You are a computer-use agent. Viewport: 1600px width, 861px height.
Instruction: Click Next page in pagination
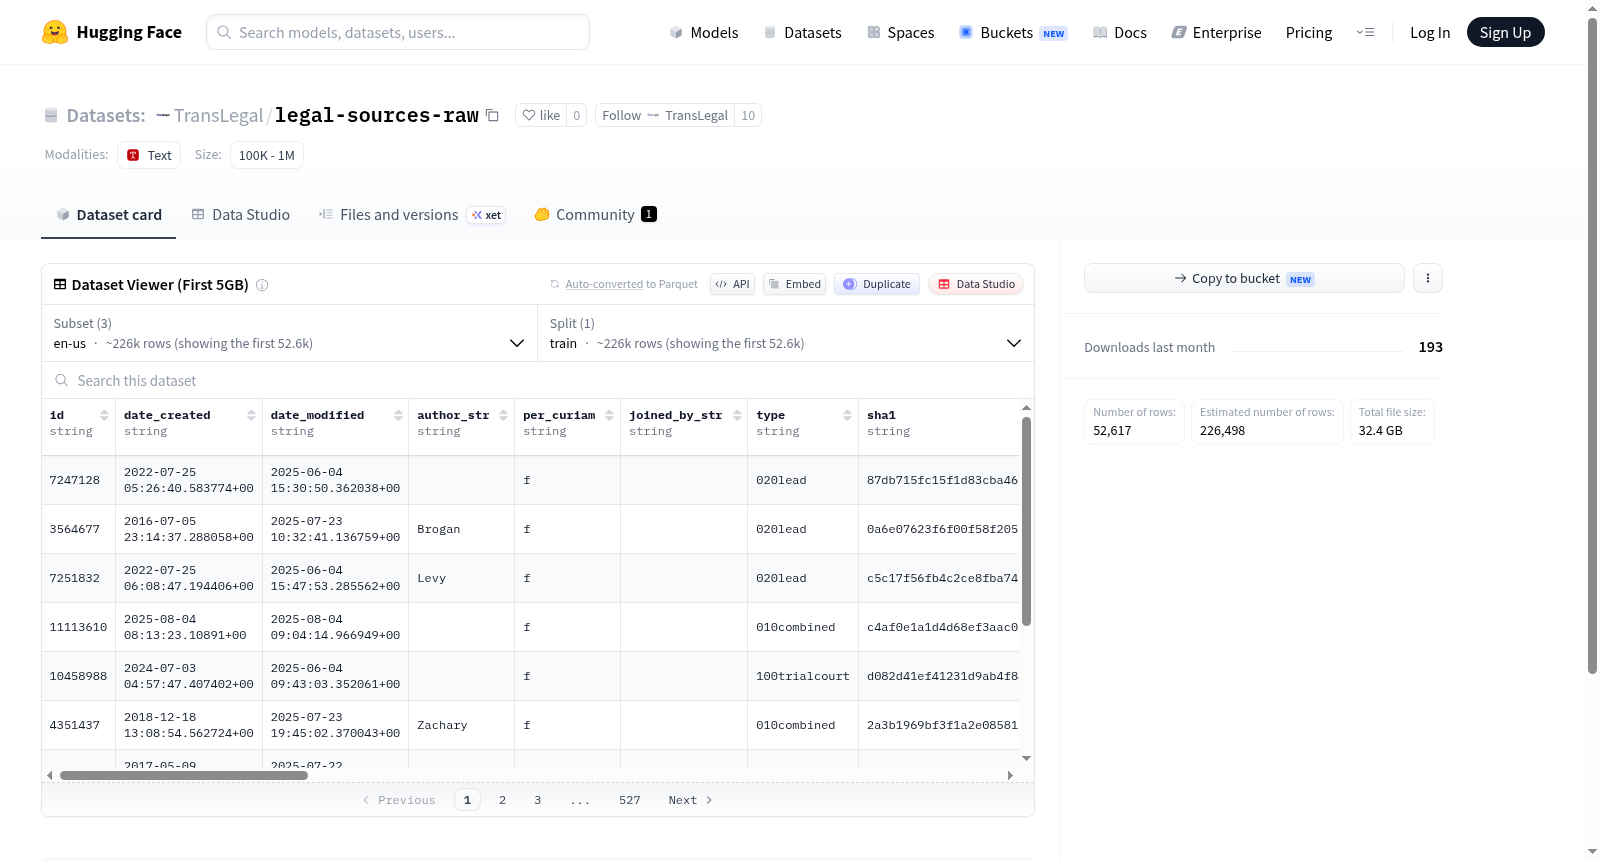coord(690,800)
